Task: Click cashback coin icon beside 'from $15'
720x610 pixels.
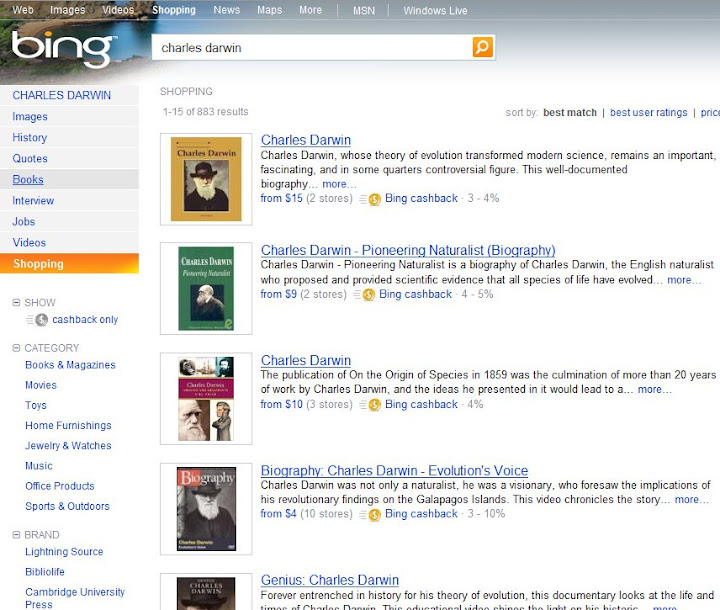Action: (x=375, y=199)
